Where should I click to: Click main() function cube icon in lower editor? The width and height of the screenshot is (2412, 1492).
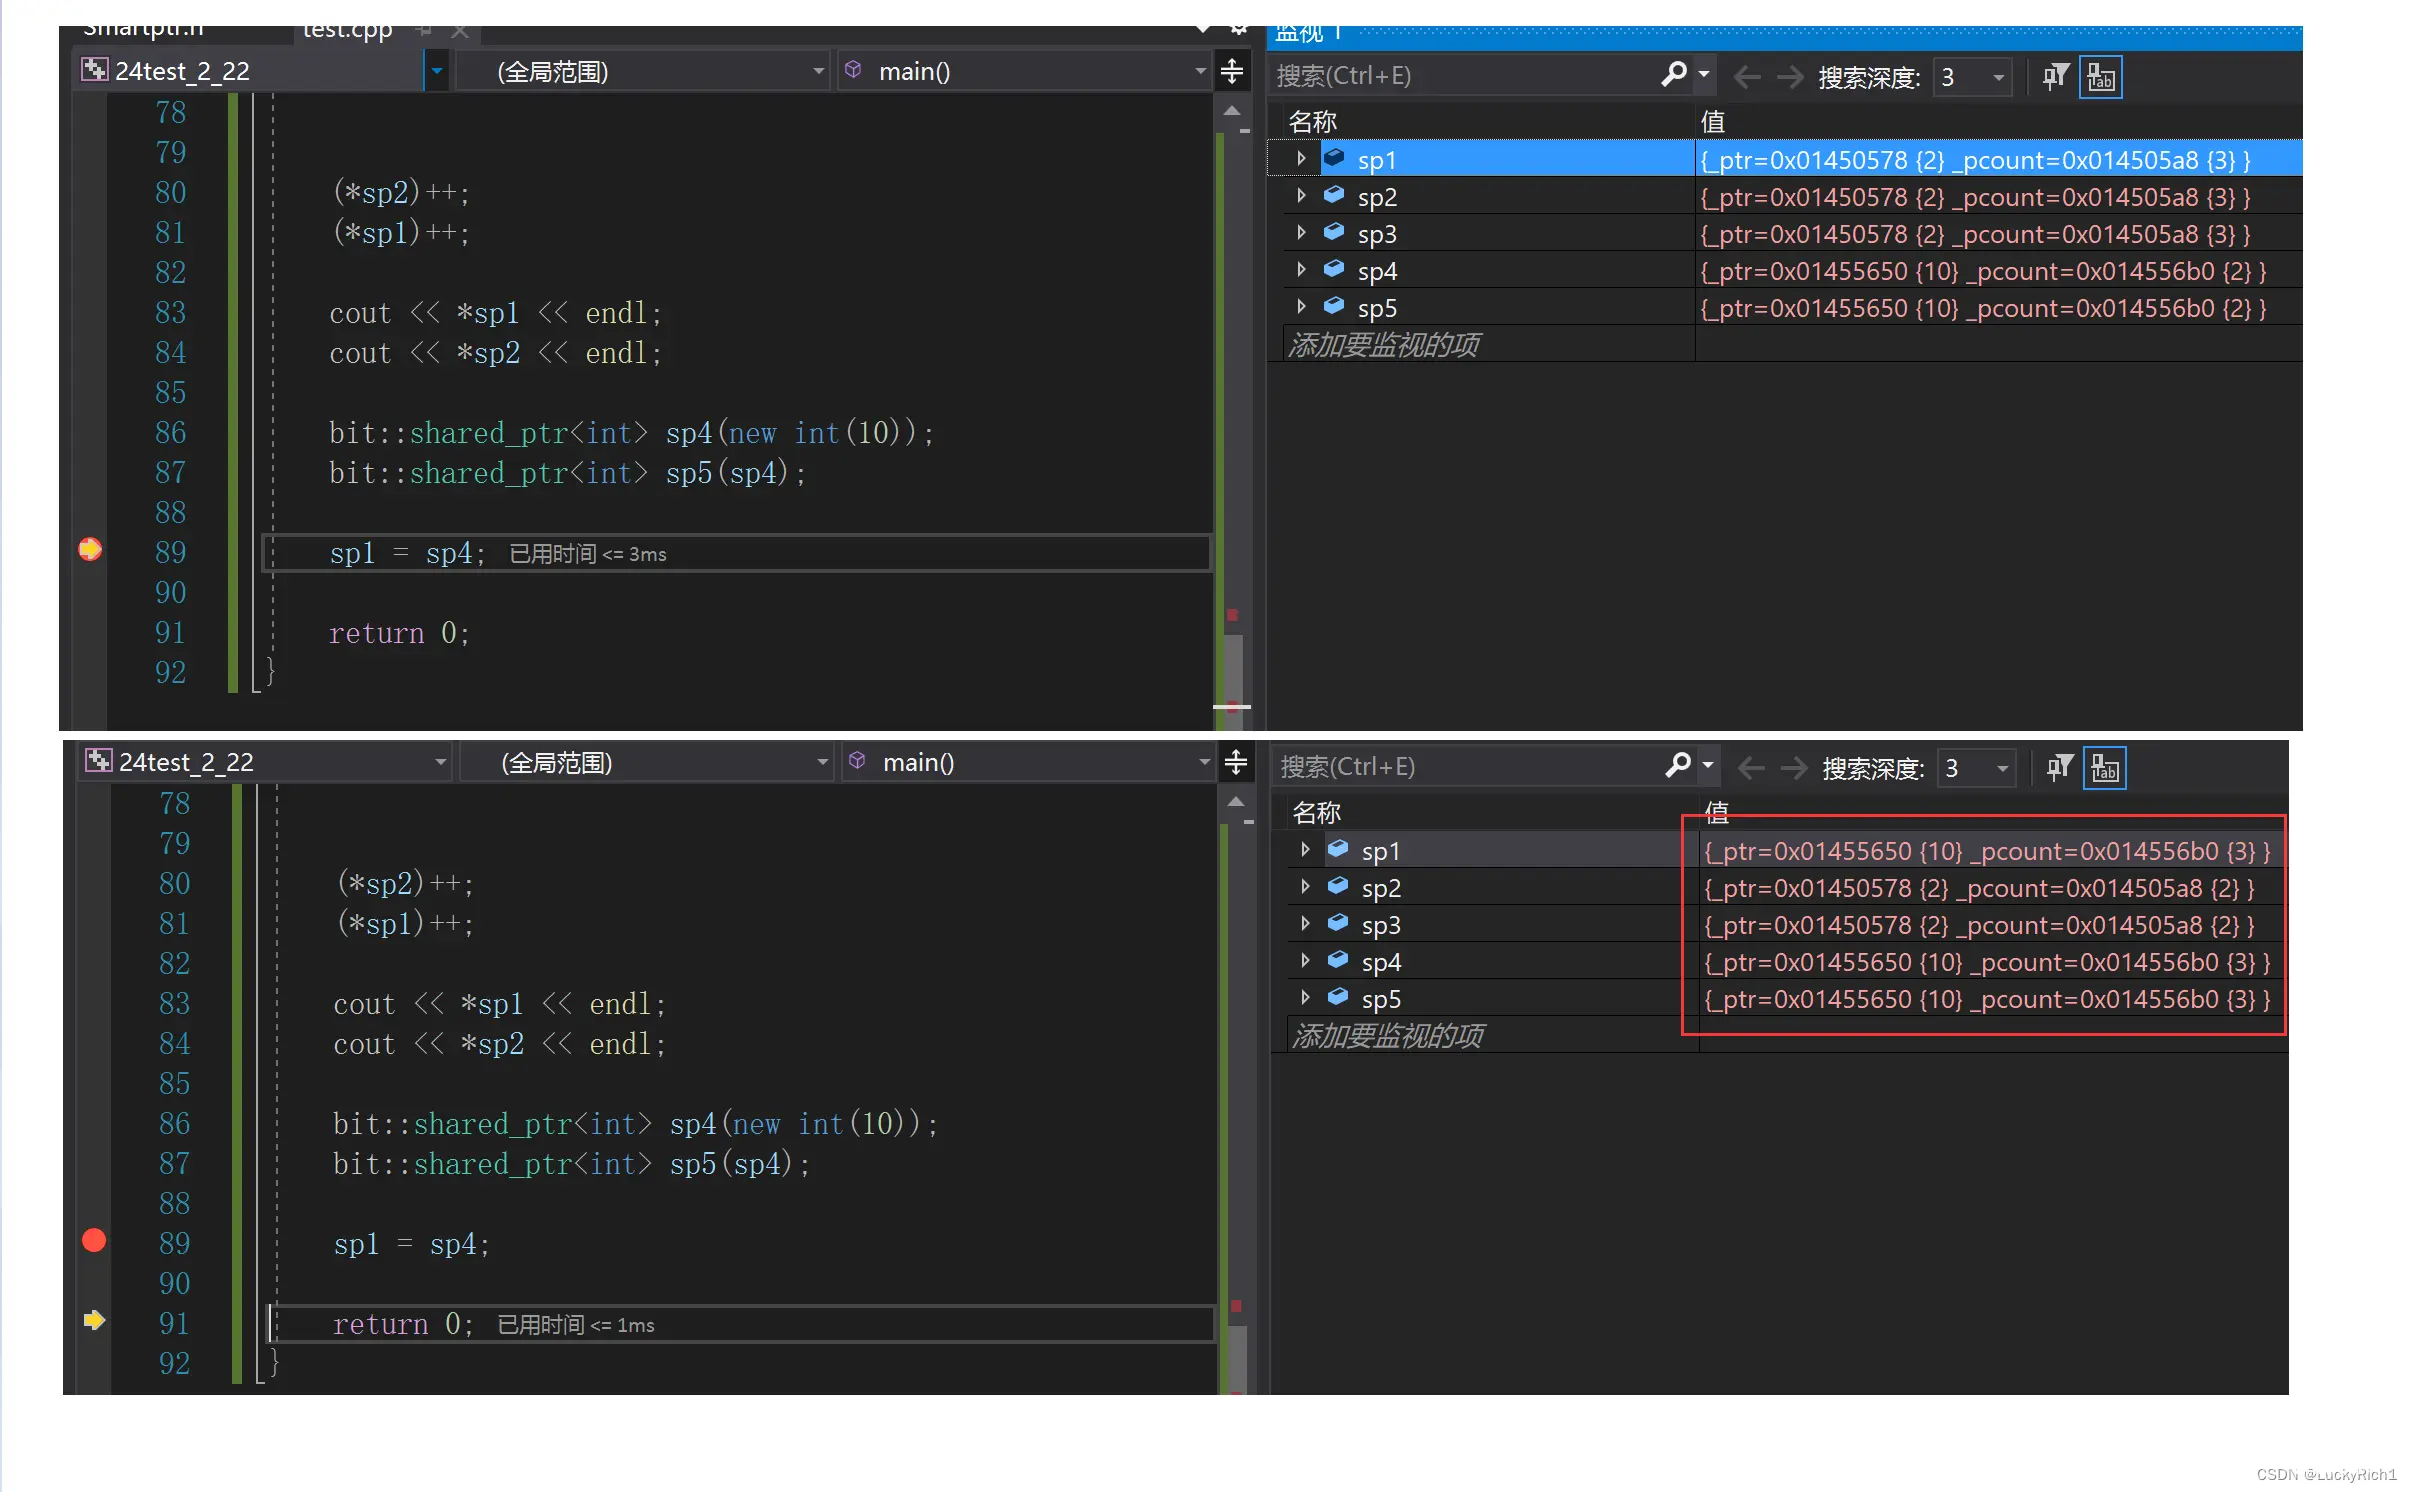(x=858, y=761)
